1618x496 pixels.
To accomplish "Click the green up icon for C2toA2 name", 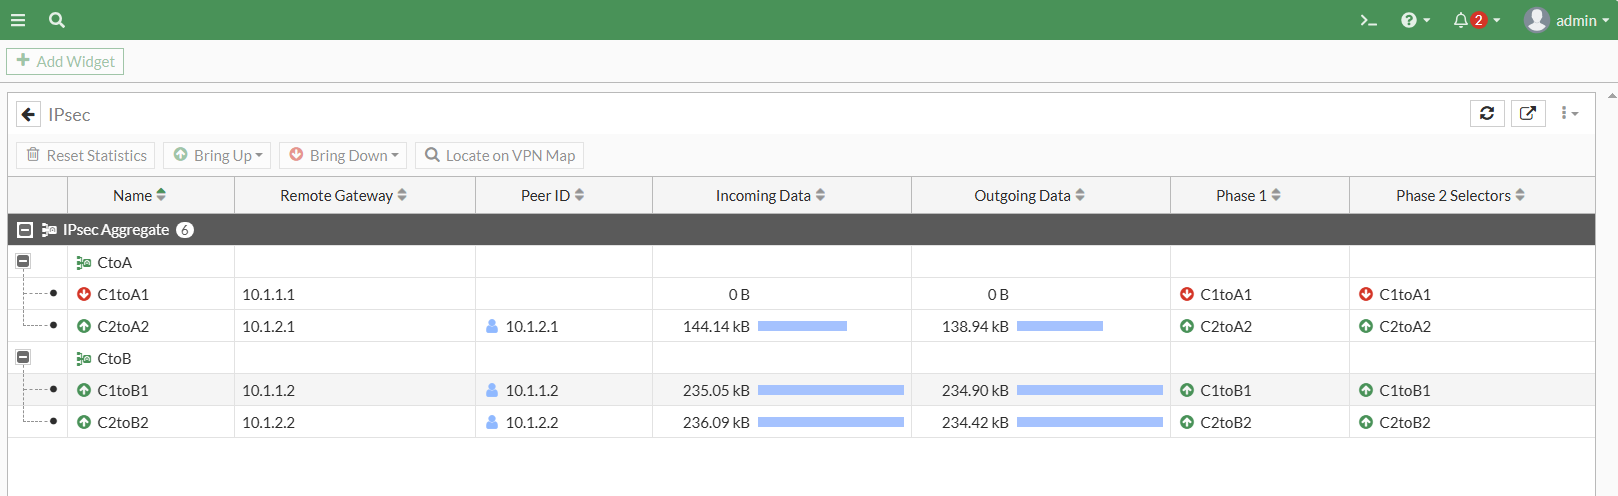I will tap(84, 326).
